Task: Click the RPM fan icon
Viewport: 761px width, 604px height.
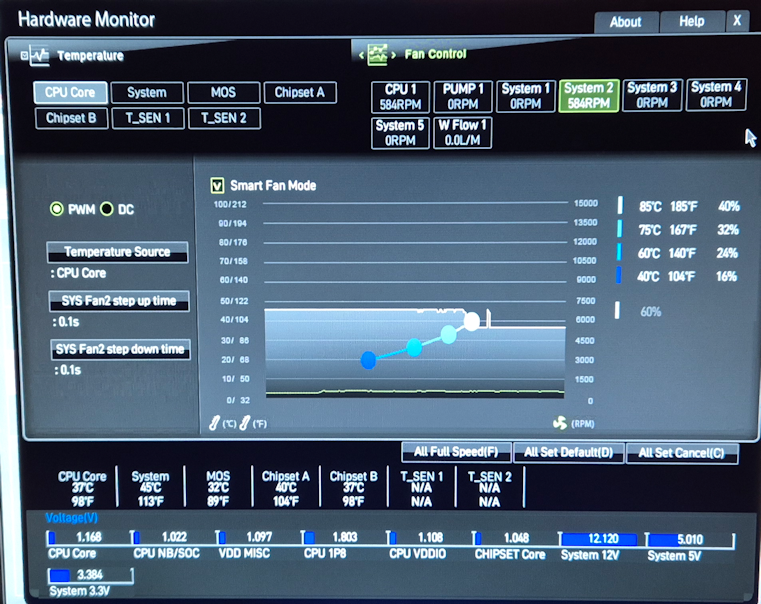Action: pyautogui.click(x=560, y=423)
